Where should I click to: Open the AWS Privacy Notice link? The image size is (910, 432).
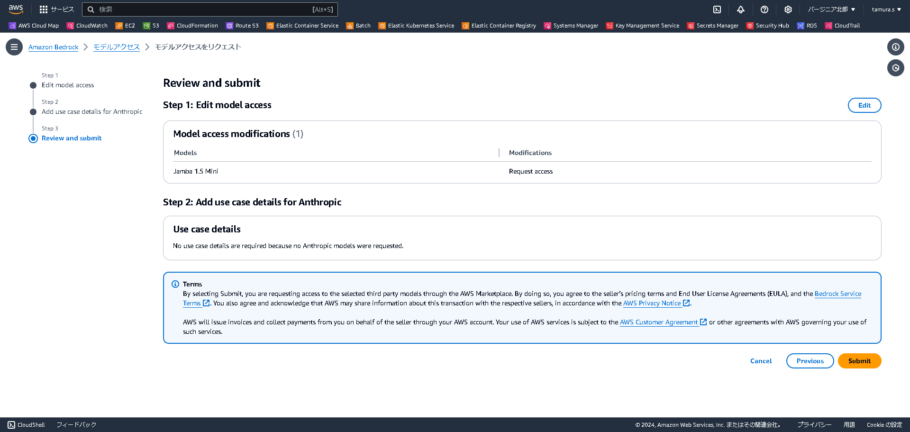click(656, 303)
